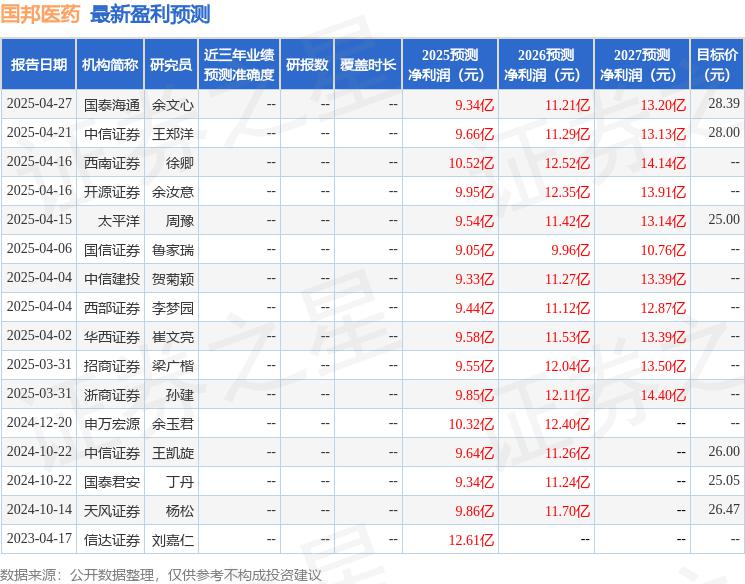Screen dimensions: 745x584
Task: Click researcher 孙建
Action: click(x=180, y=394)
